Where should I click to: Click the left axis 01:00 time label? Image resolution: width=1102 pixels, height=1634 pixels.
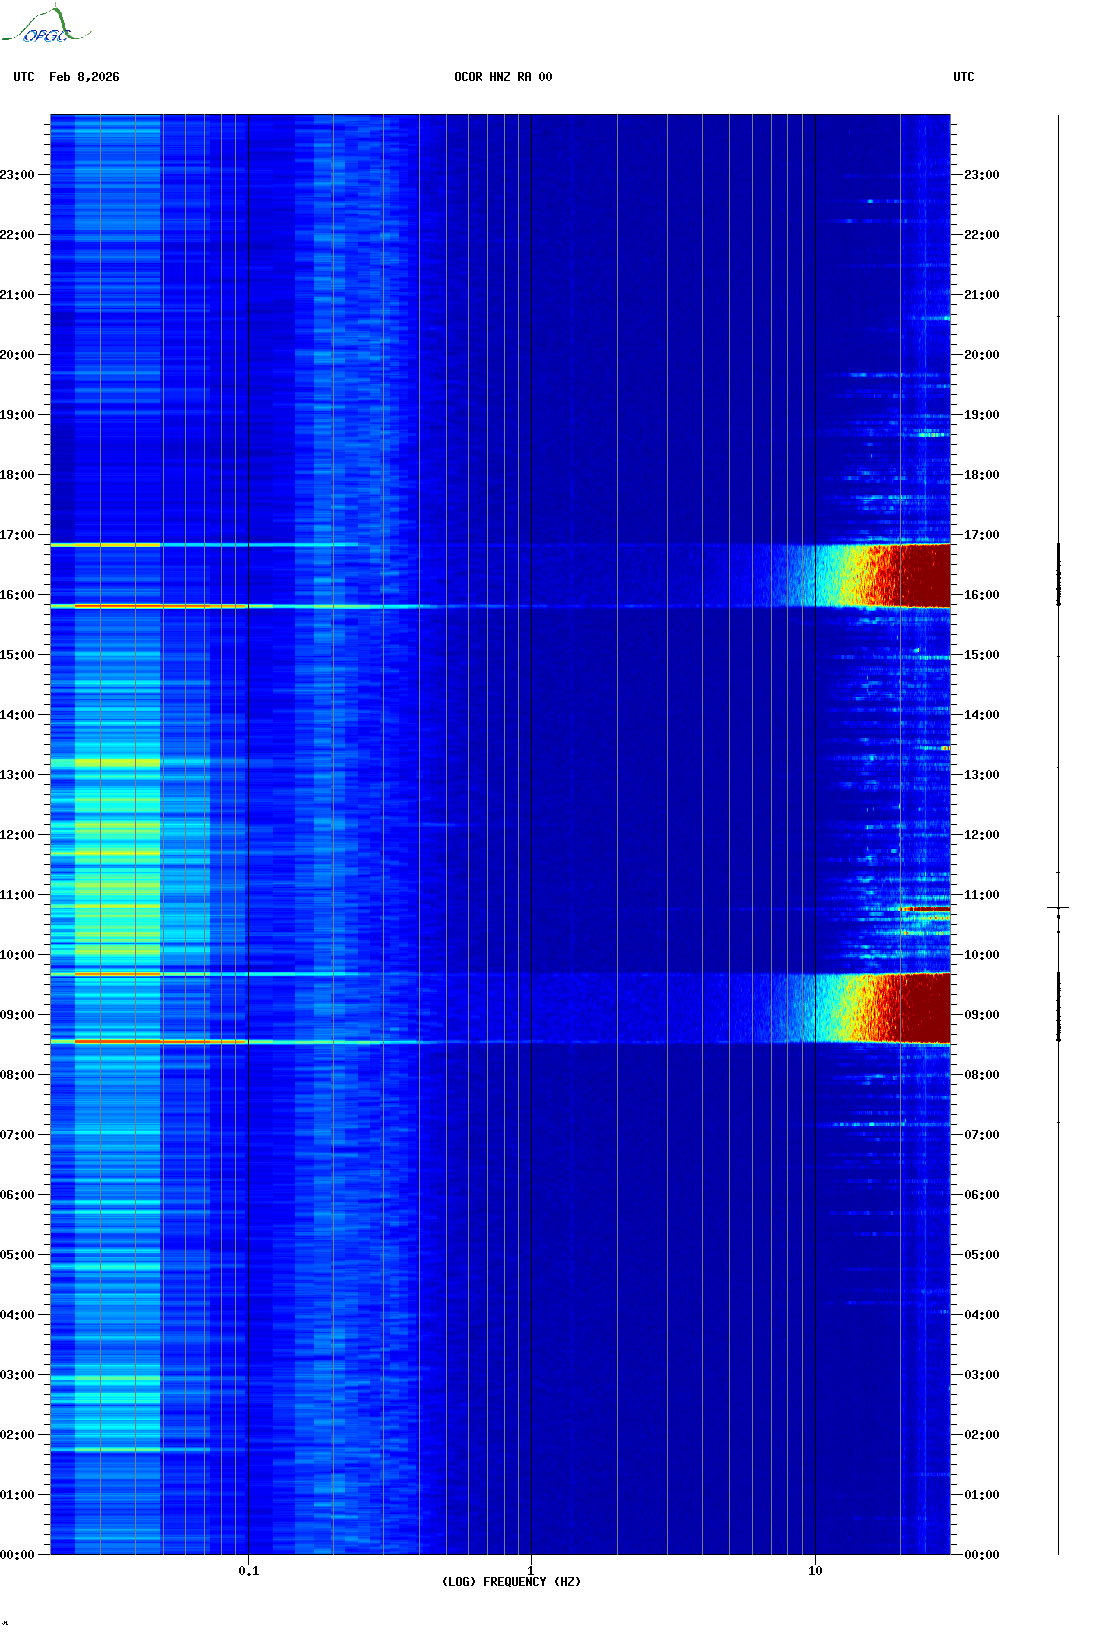point(17,1495)
